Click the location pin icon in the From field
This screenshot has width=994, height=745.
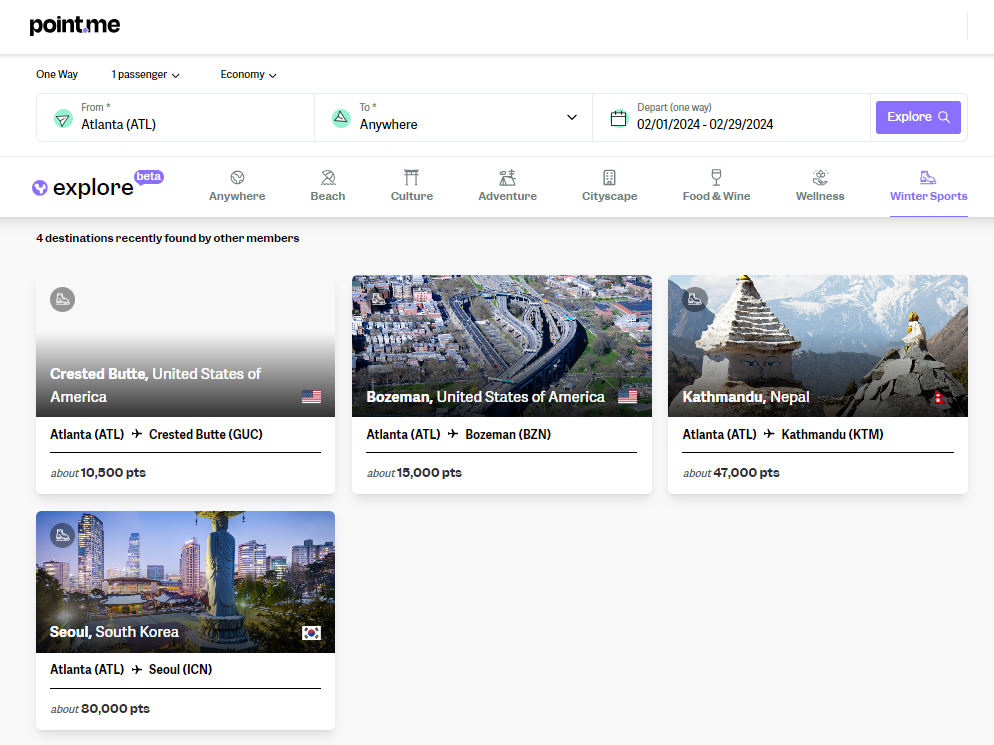(x=62, y=117)
